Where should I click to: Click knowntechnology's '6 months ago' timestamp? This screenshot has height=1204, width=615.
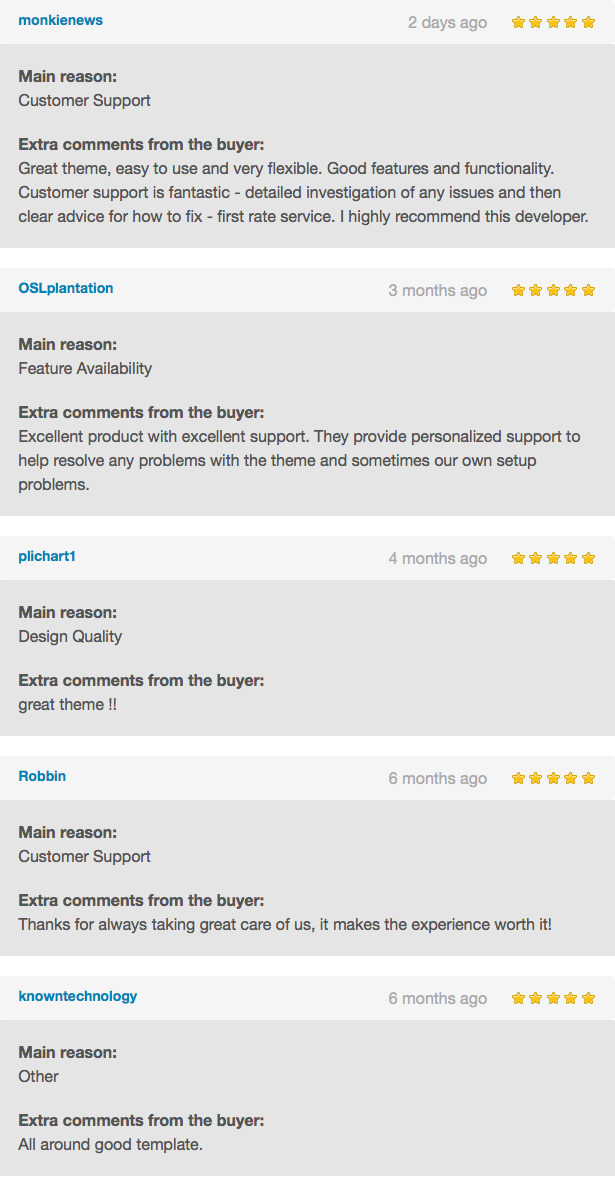(x=437, y=998)
